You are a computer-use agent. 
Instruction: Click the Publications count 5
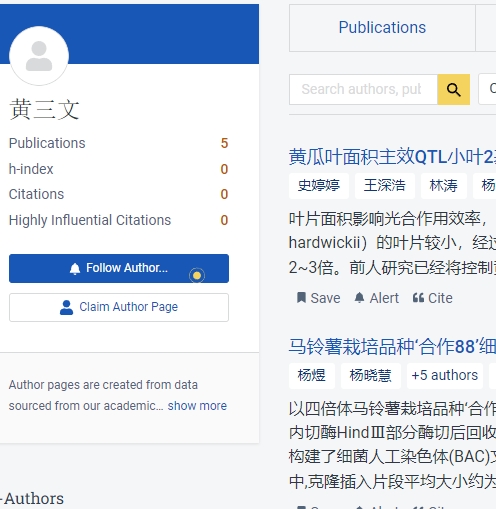click(224, 143)
